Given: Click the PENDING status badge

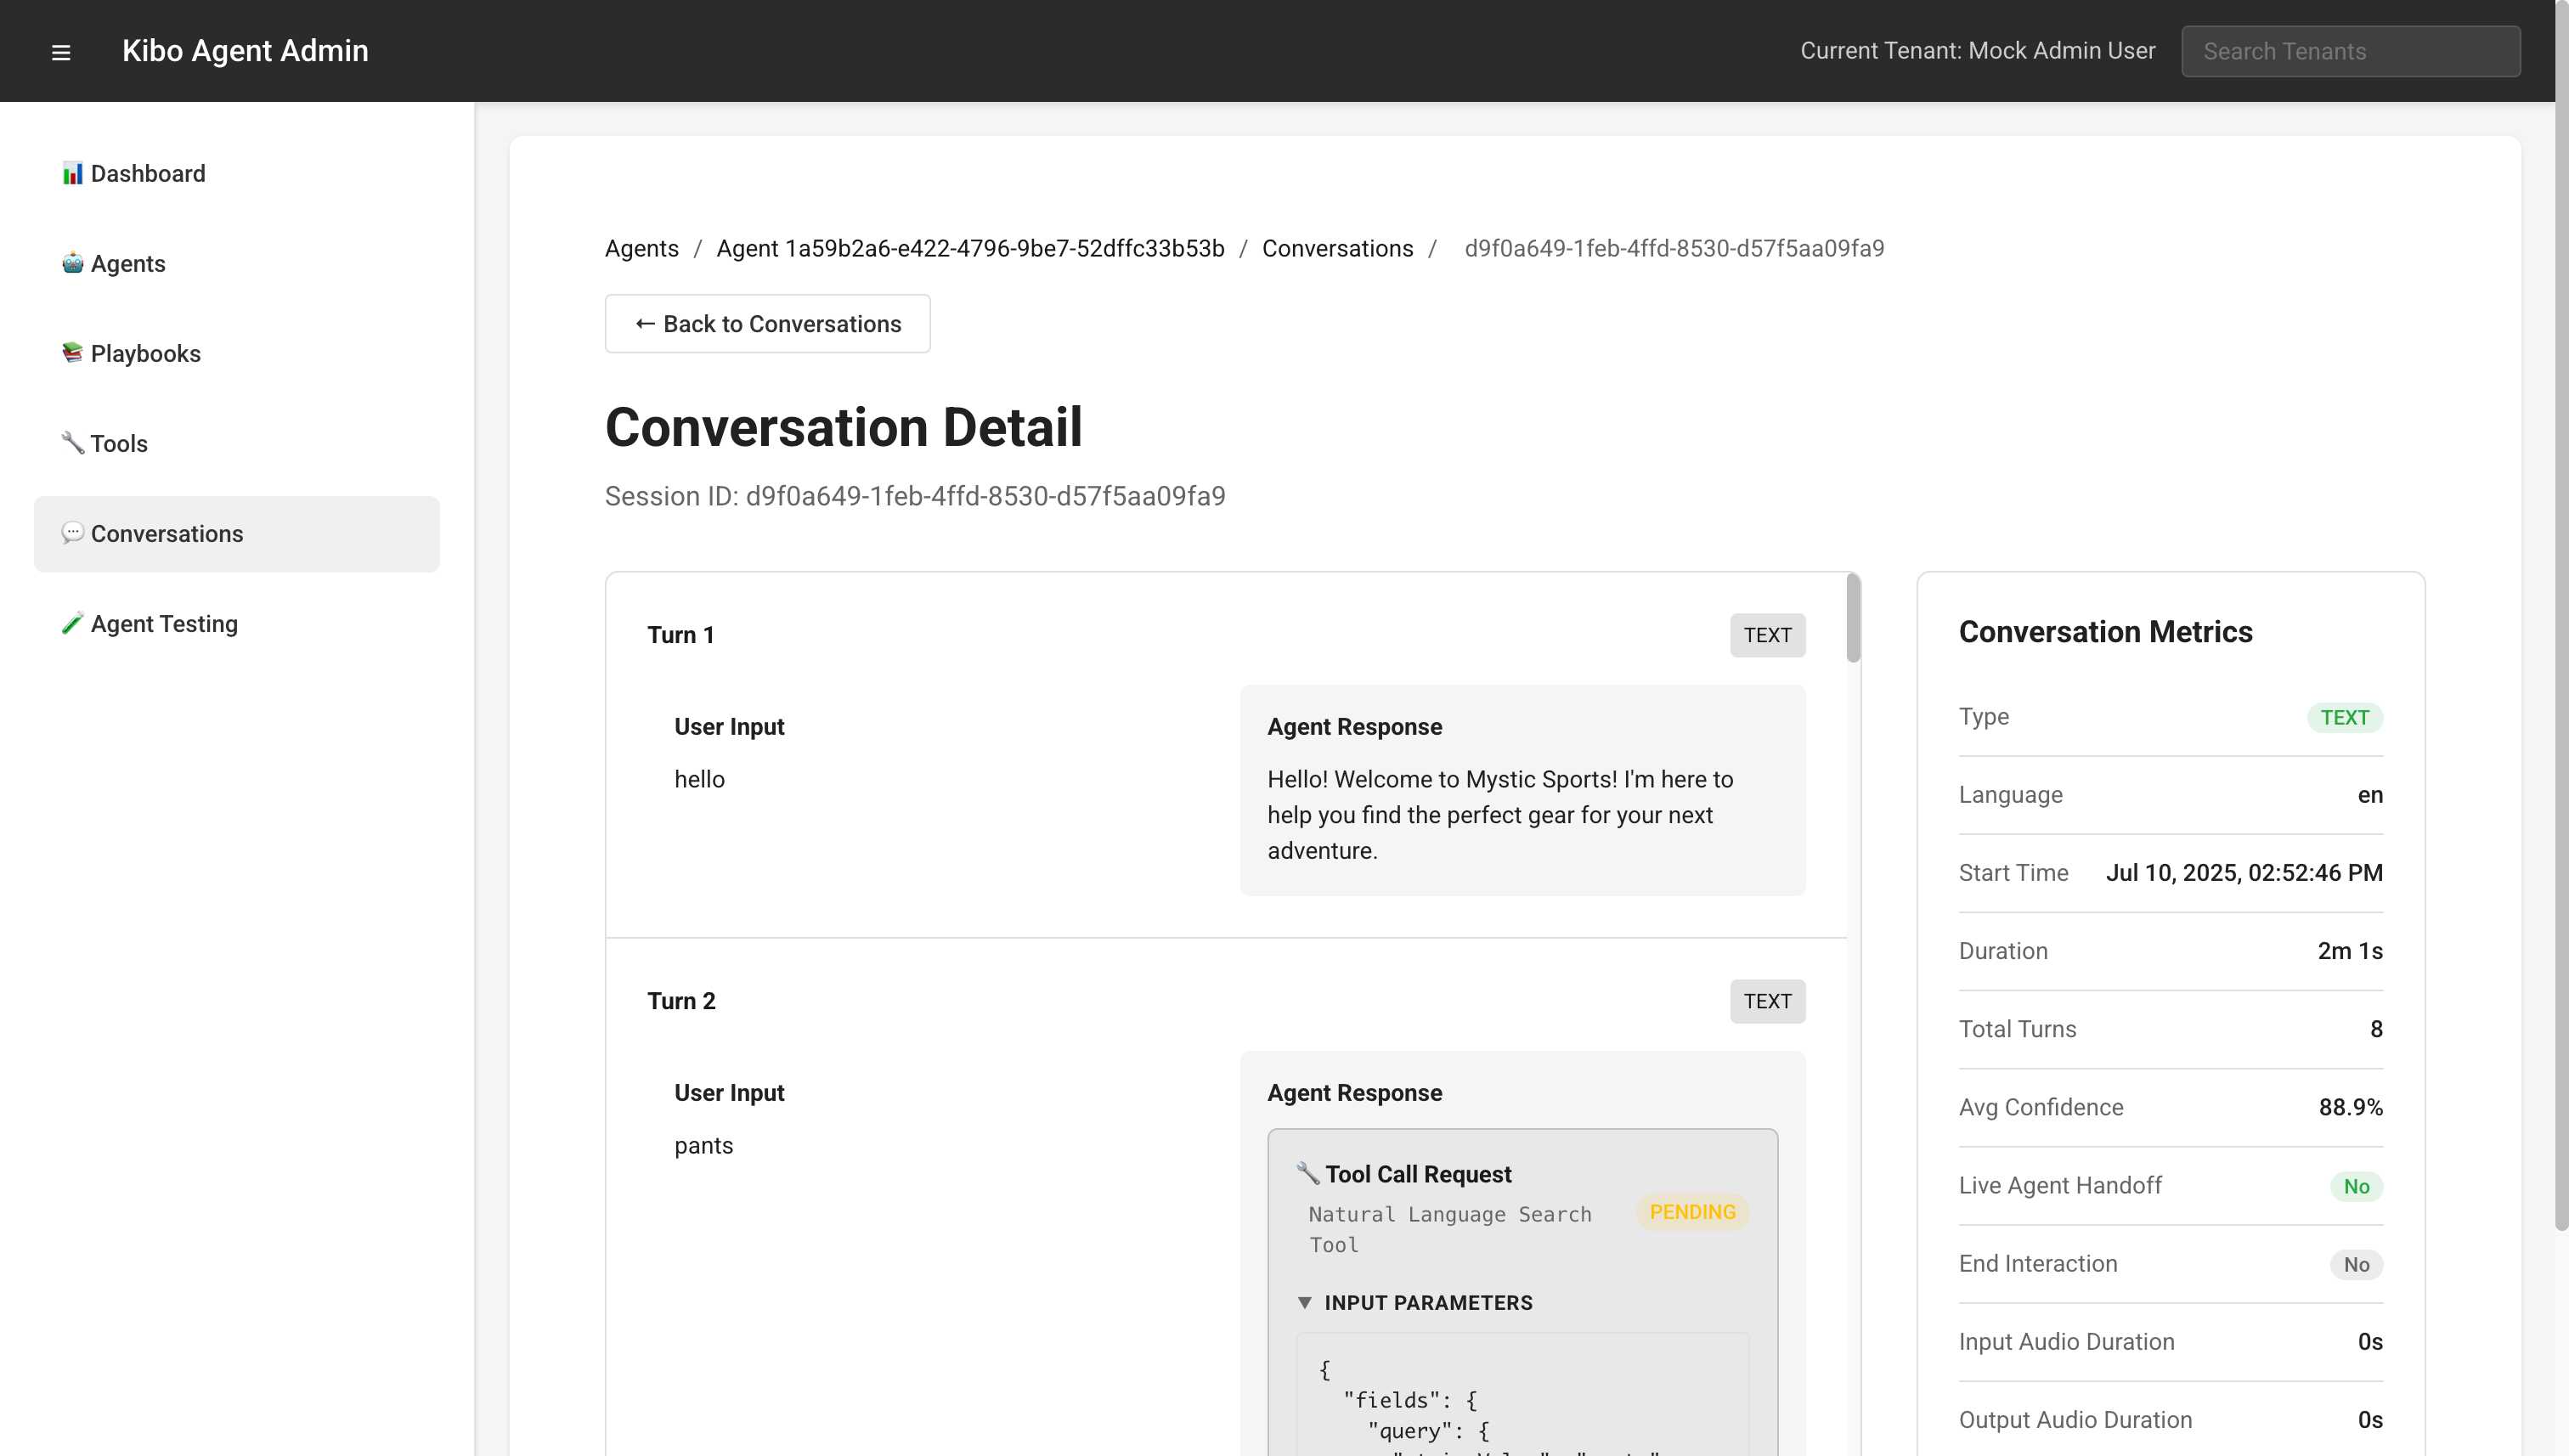Looking at the screenshot, I should coord(1692,1212).
